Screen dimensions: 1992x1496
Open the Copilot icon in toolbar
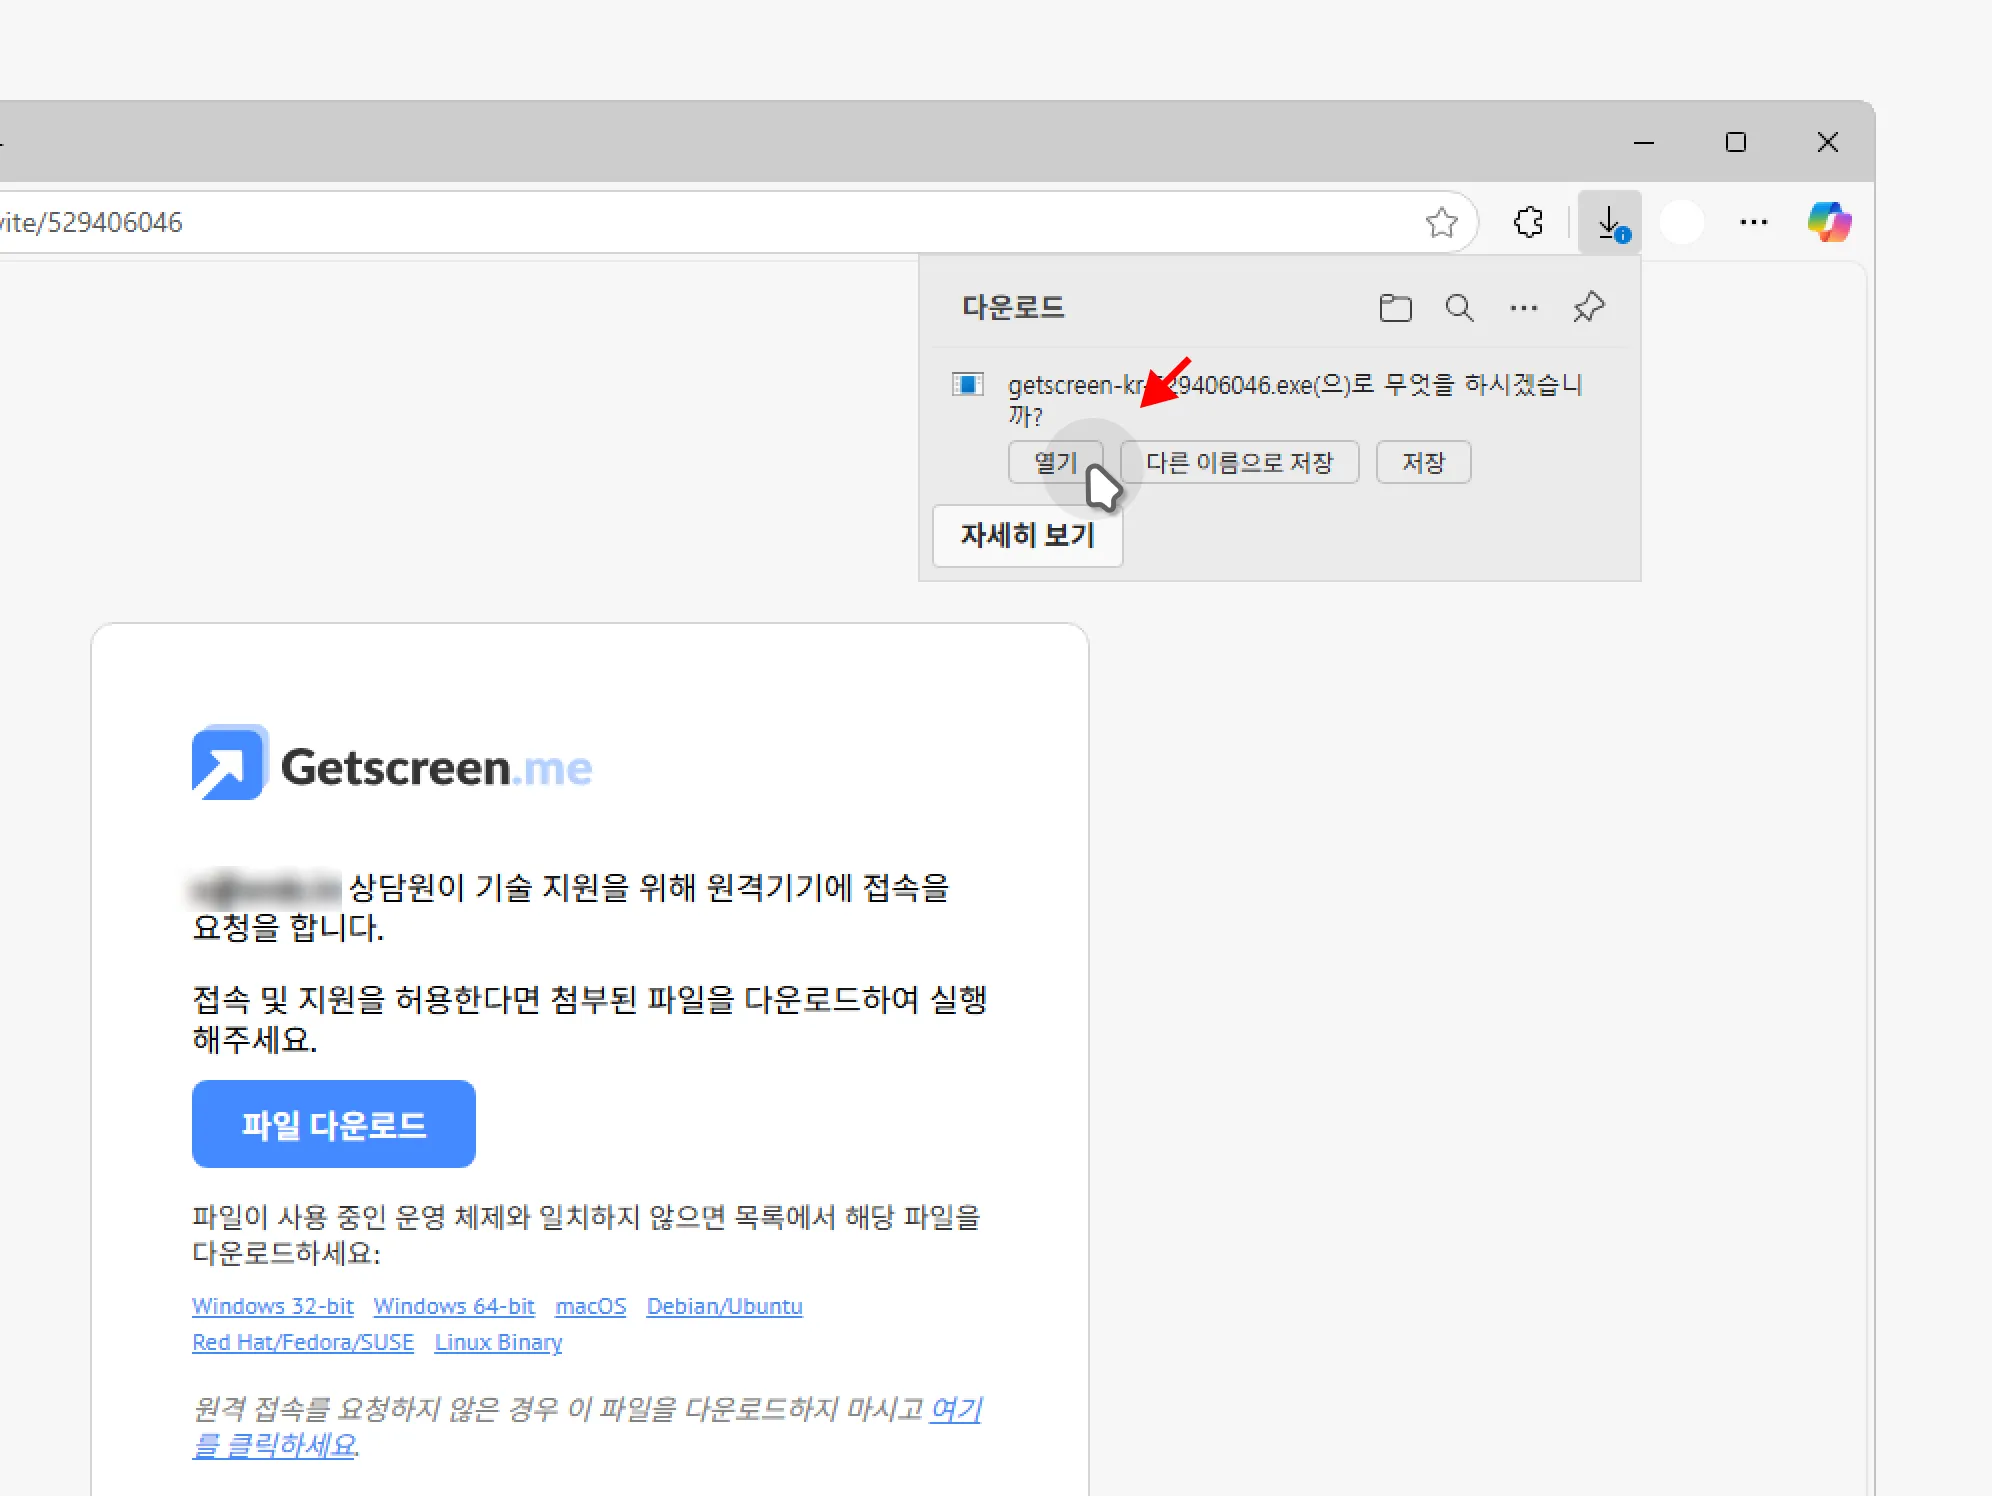click(x=1829, y=222)
